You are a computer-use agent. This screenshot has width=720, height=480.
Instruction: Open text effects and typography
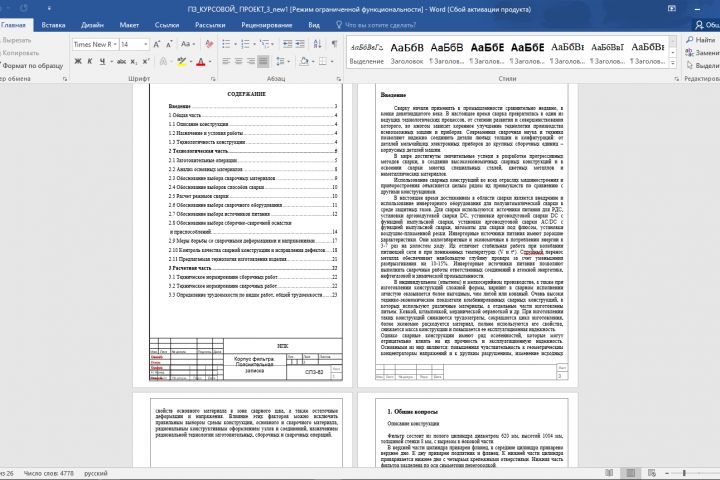163,61
